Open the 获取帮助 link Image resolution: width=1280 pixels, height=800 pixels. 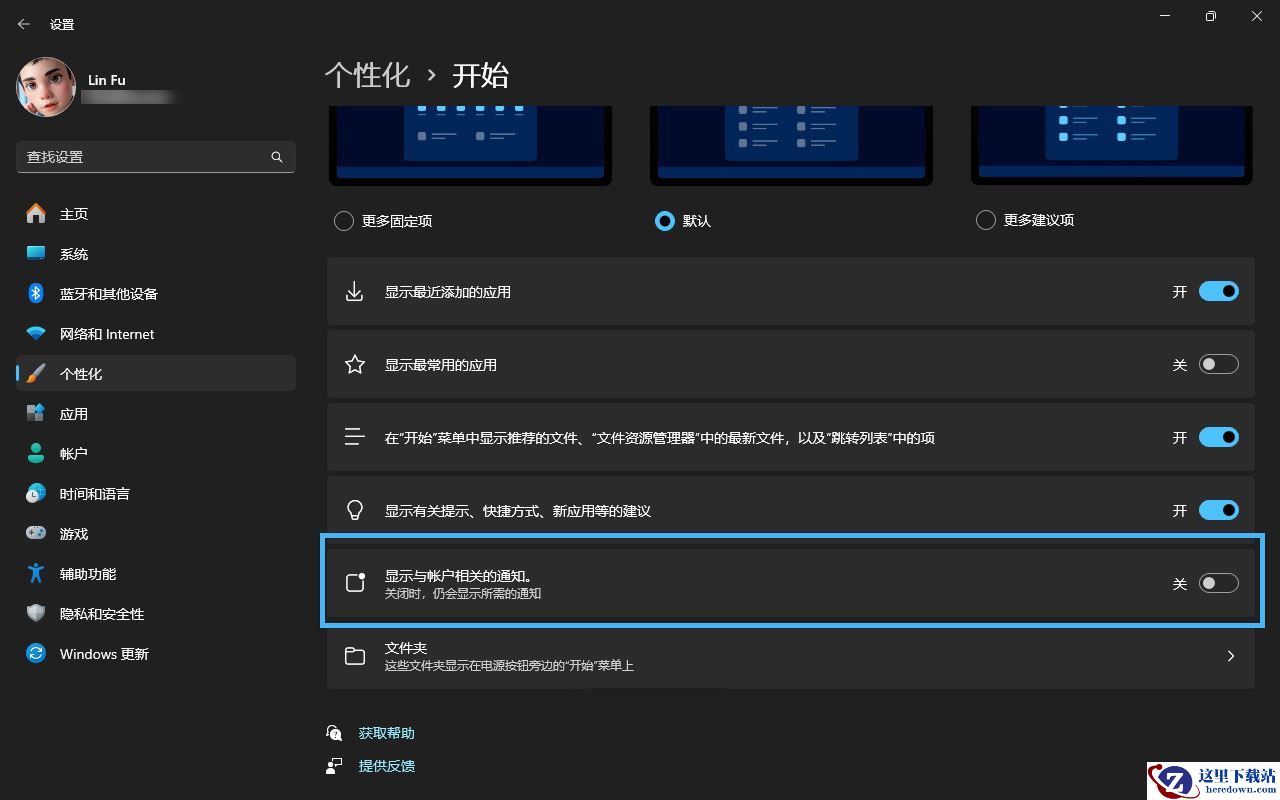(386, 733)
